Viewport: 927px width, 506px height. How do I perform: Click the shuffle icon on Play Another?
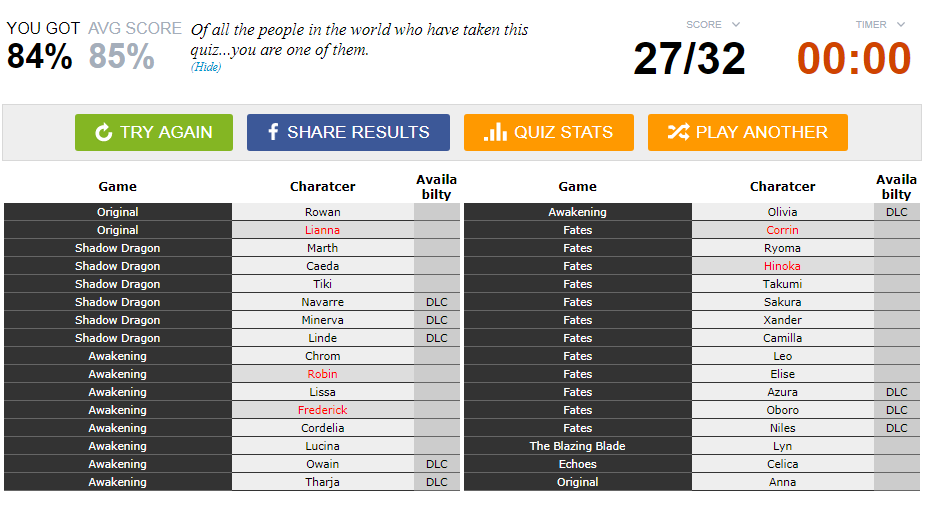(678, 132)
